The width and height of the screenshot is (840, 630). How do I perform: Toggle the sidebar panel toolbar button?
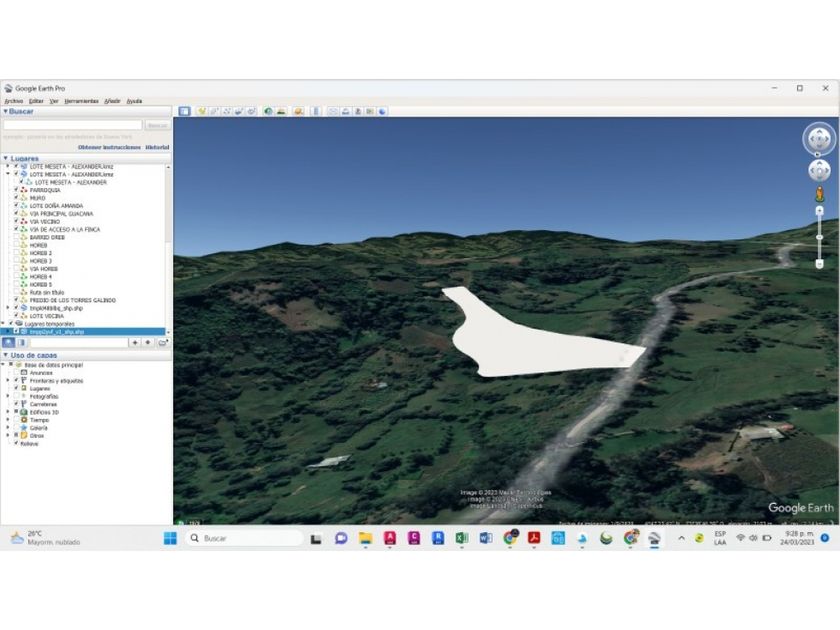(x=185, y=111)
